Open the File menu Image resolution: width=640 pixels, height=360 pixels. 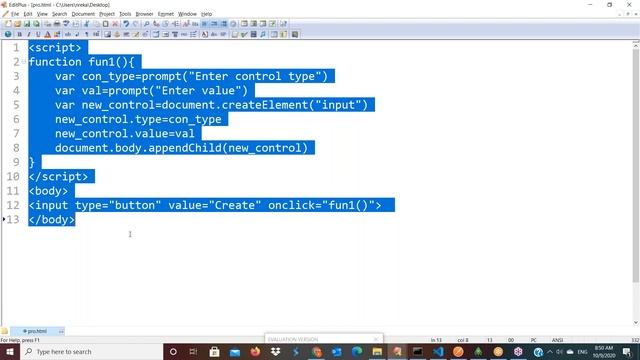click(x=15, y=14)
